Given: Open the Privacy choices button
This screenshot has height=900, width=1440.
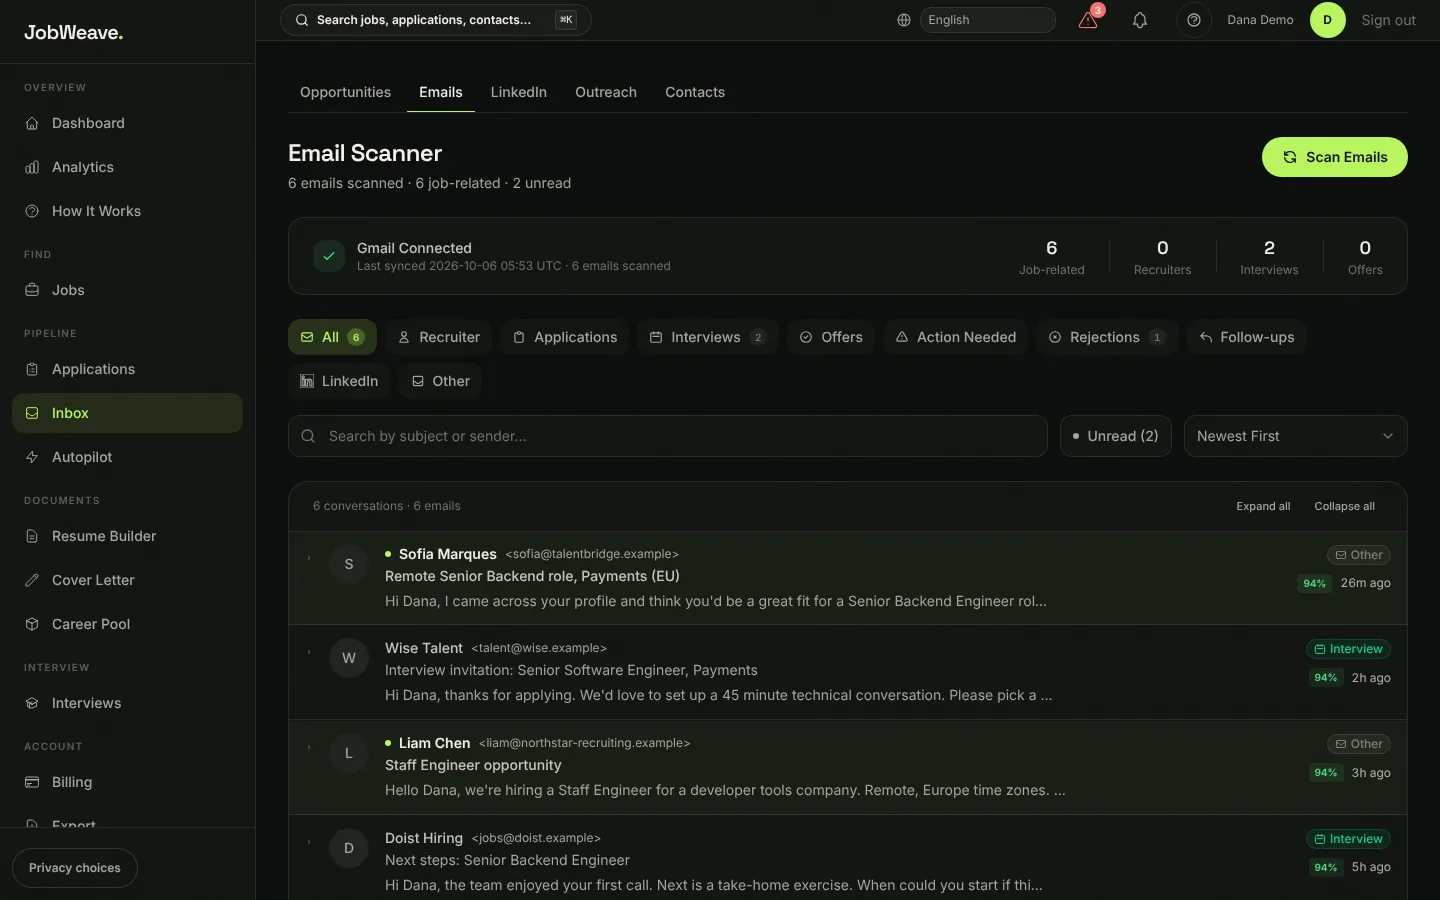Looking at the screenshot, I should click(x=75, y=868).
